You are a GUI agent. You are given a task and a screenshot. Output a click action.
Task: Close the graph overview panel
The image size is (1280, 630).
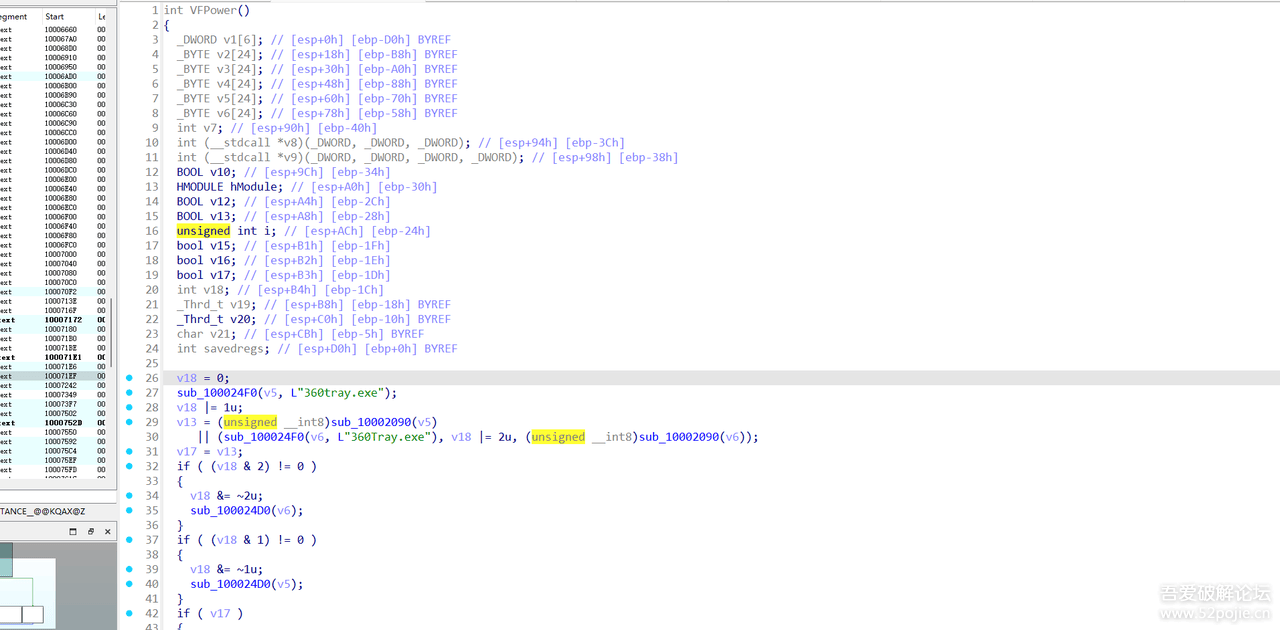[107, 531]
